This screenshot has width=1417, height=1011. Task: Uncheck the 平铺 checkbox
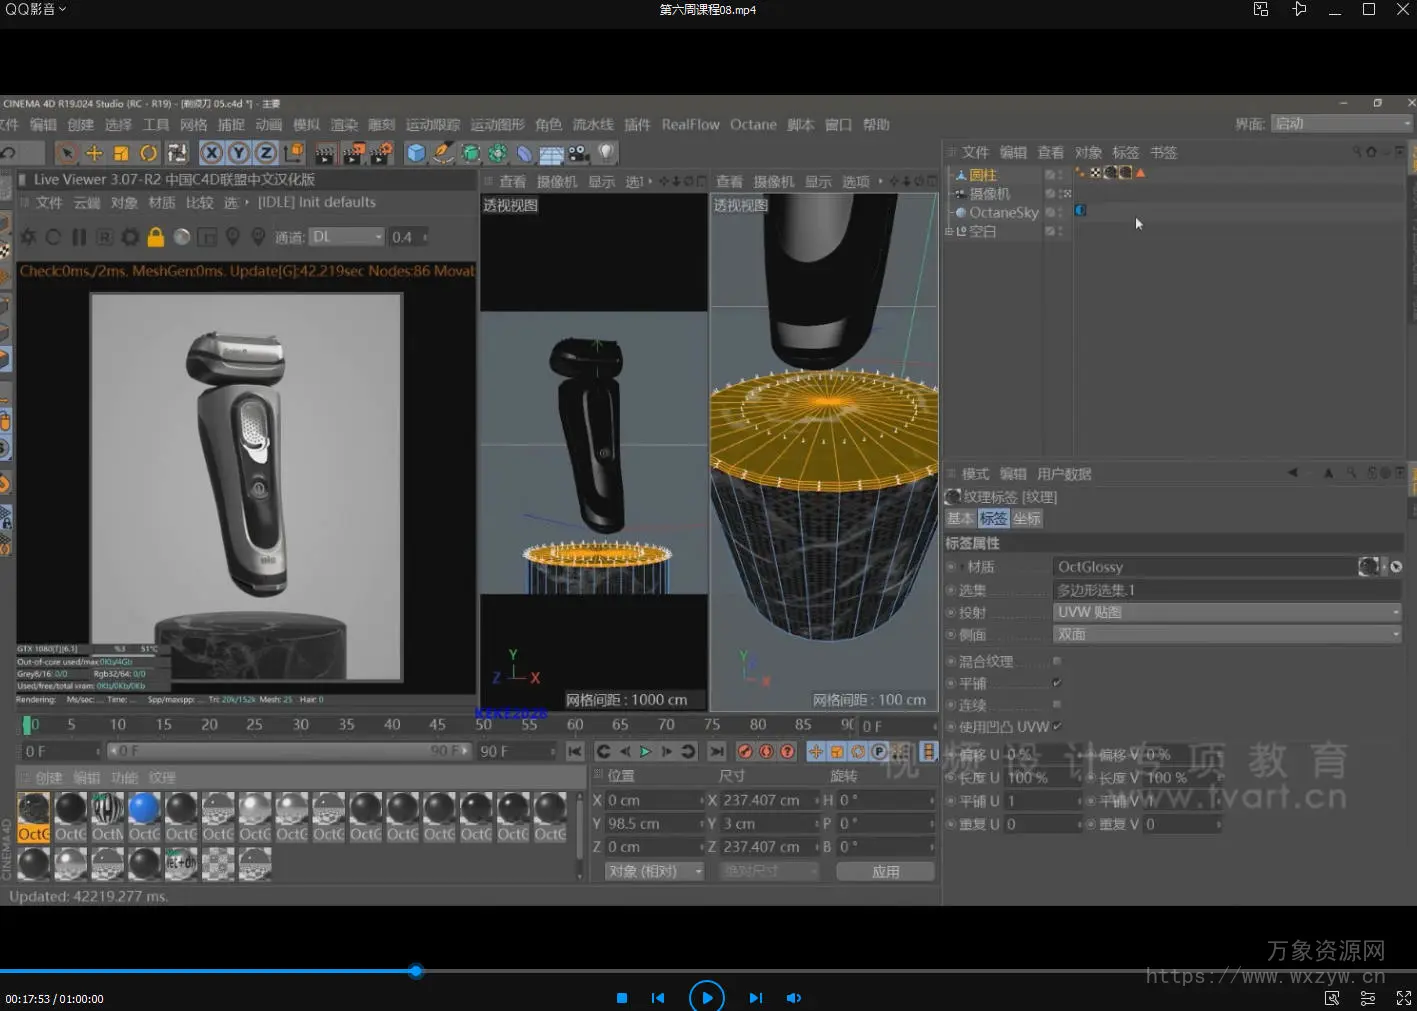[x=1057, y=683]
